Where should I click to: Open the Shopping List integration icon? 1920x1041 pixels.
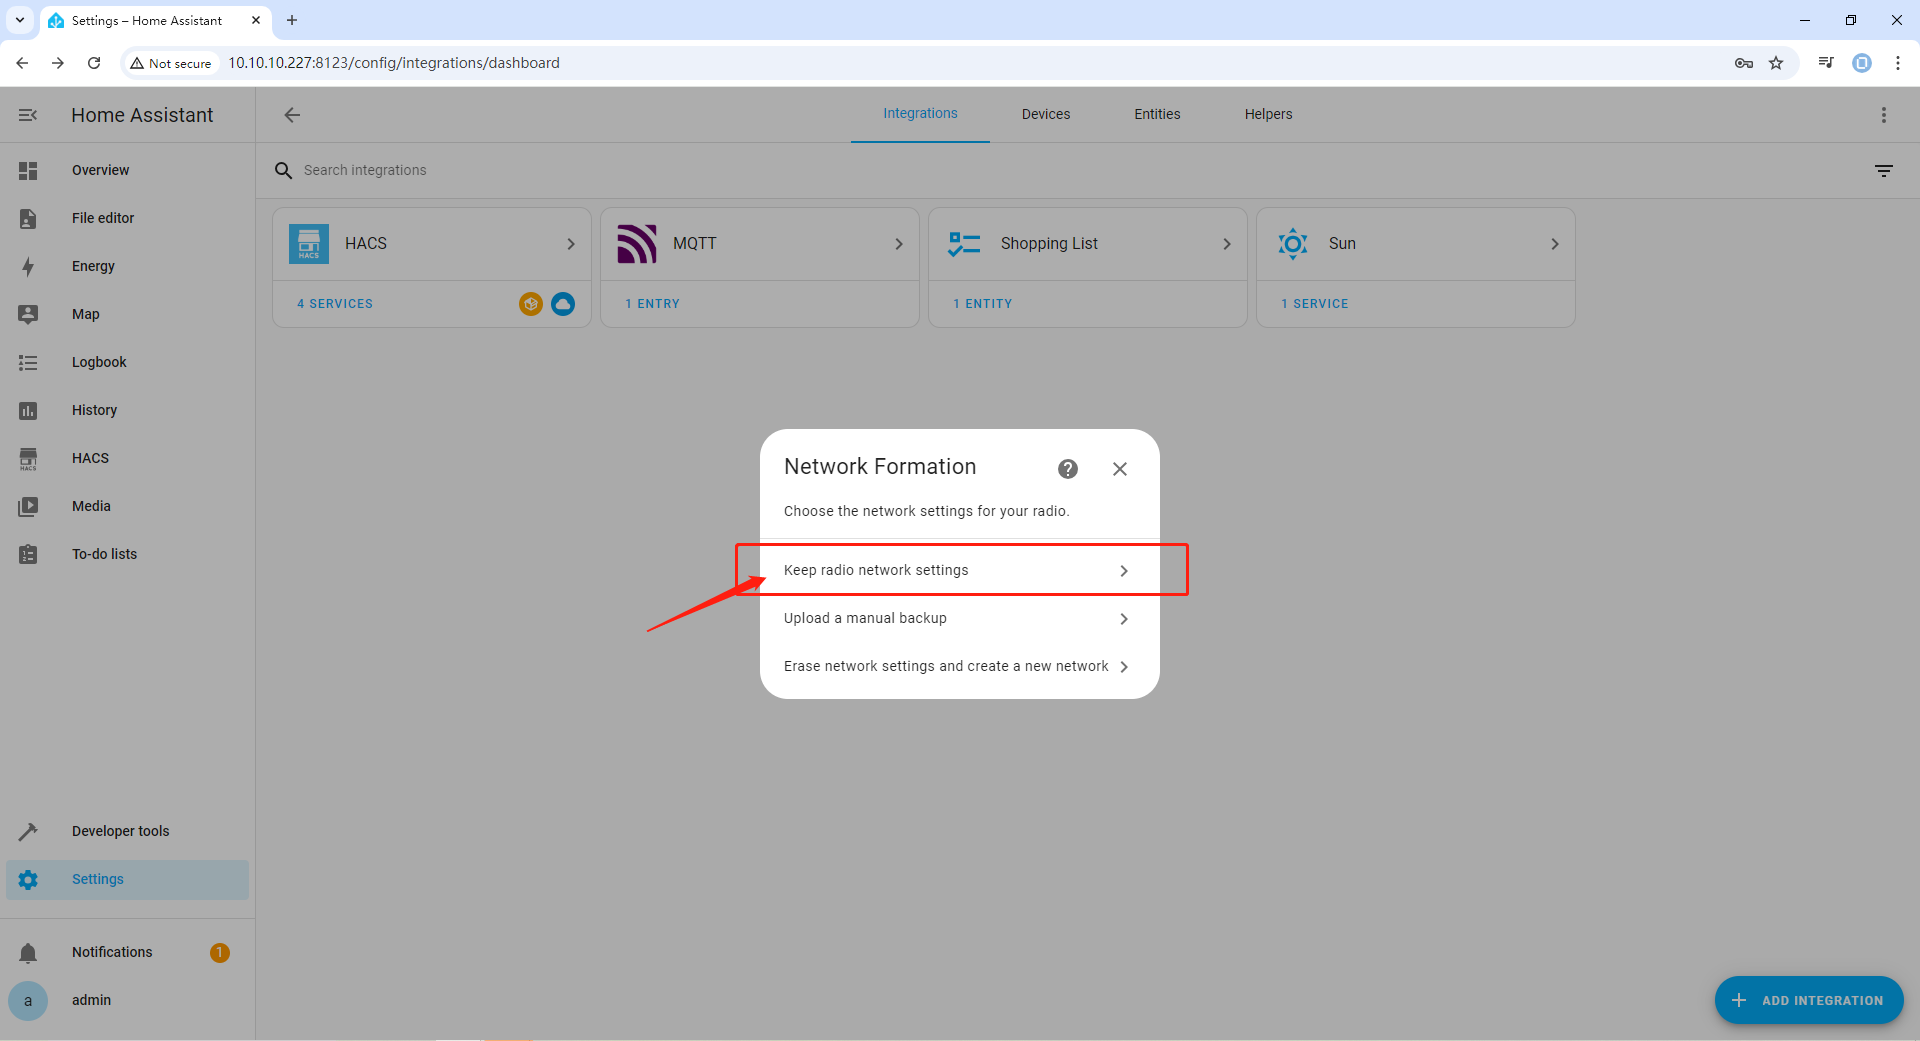tap(964, 244)
